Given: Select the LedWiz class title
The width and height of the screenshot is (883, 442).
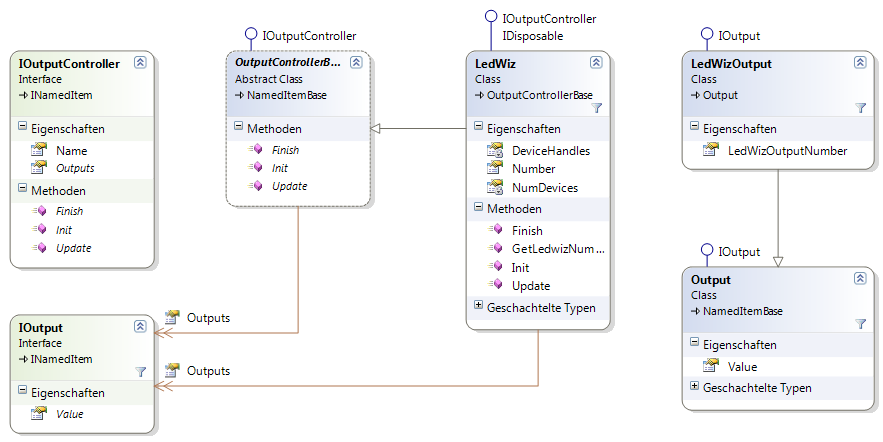Looking at the screenshot, I should 495,64.
